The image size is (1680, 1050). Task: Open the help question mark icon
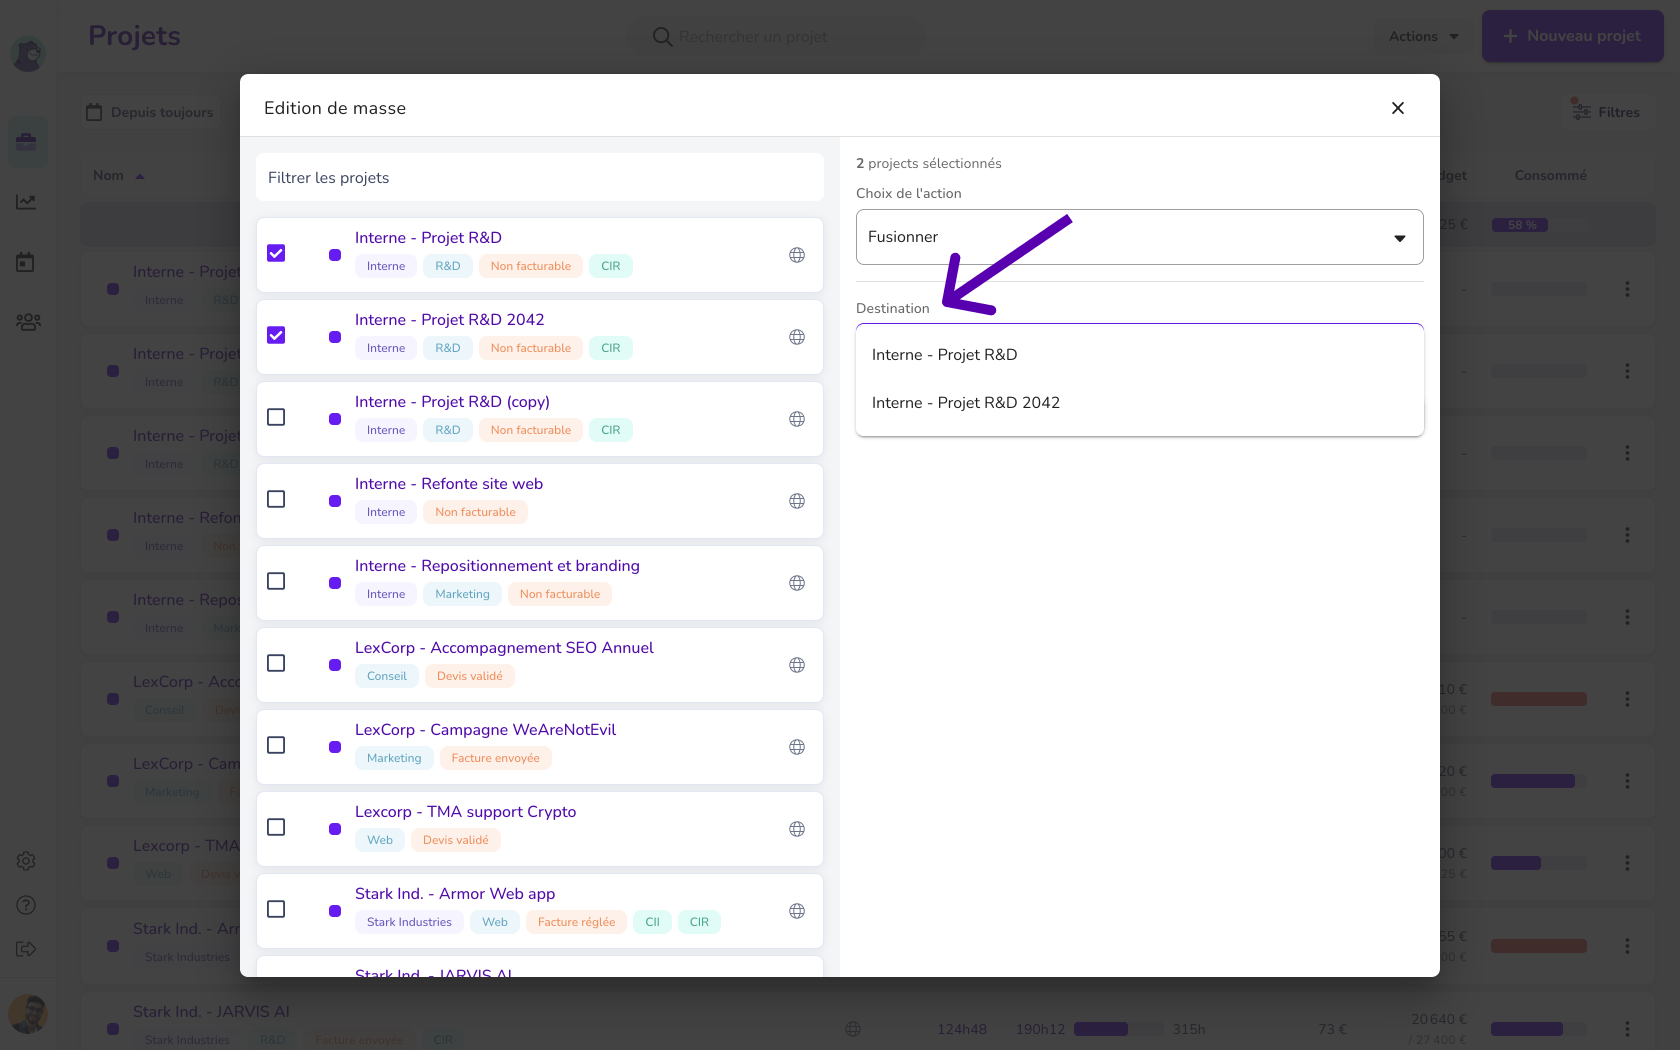click(x=26, y=905)
